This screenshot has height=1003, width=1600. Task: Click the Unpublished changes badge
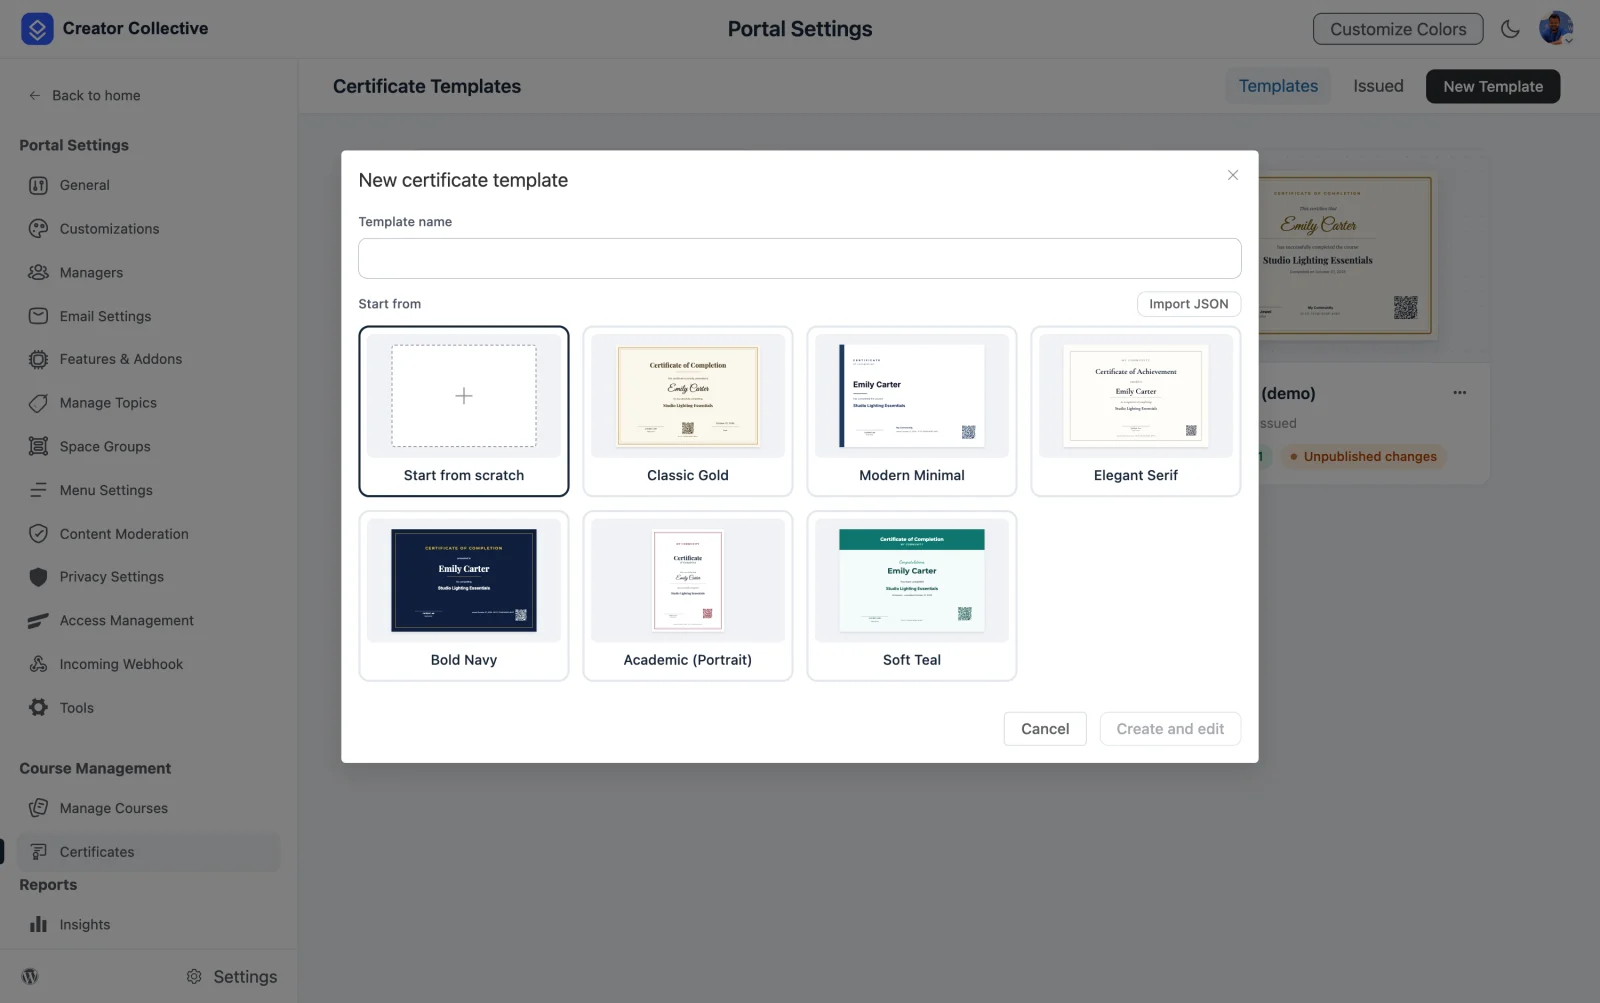click(1362, 457)
